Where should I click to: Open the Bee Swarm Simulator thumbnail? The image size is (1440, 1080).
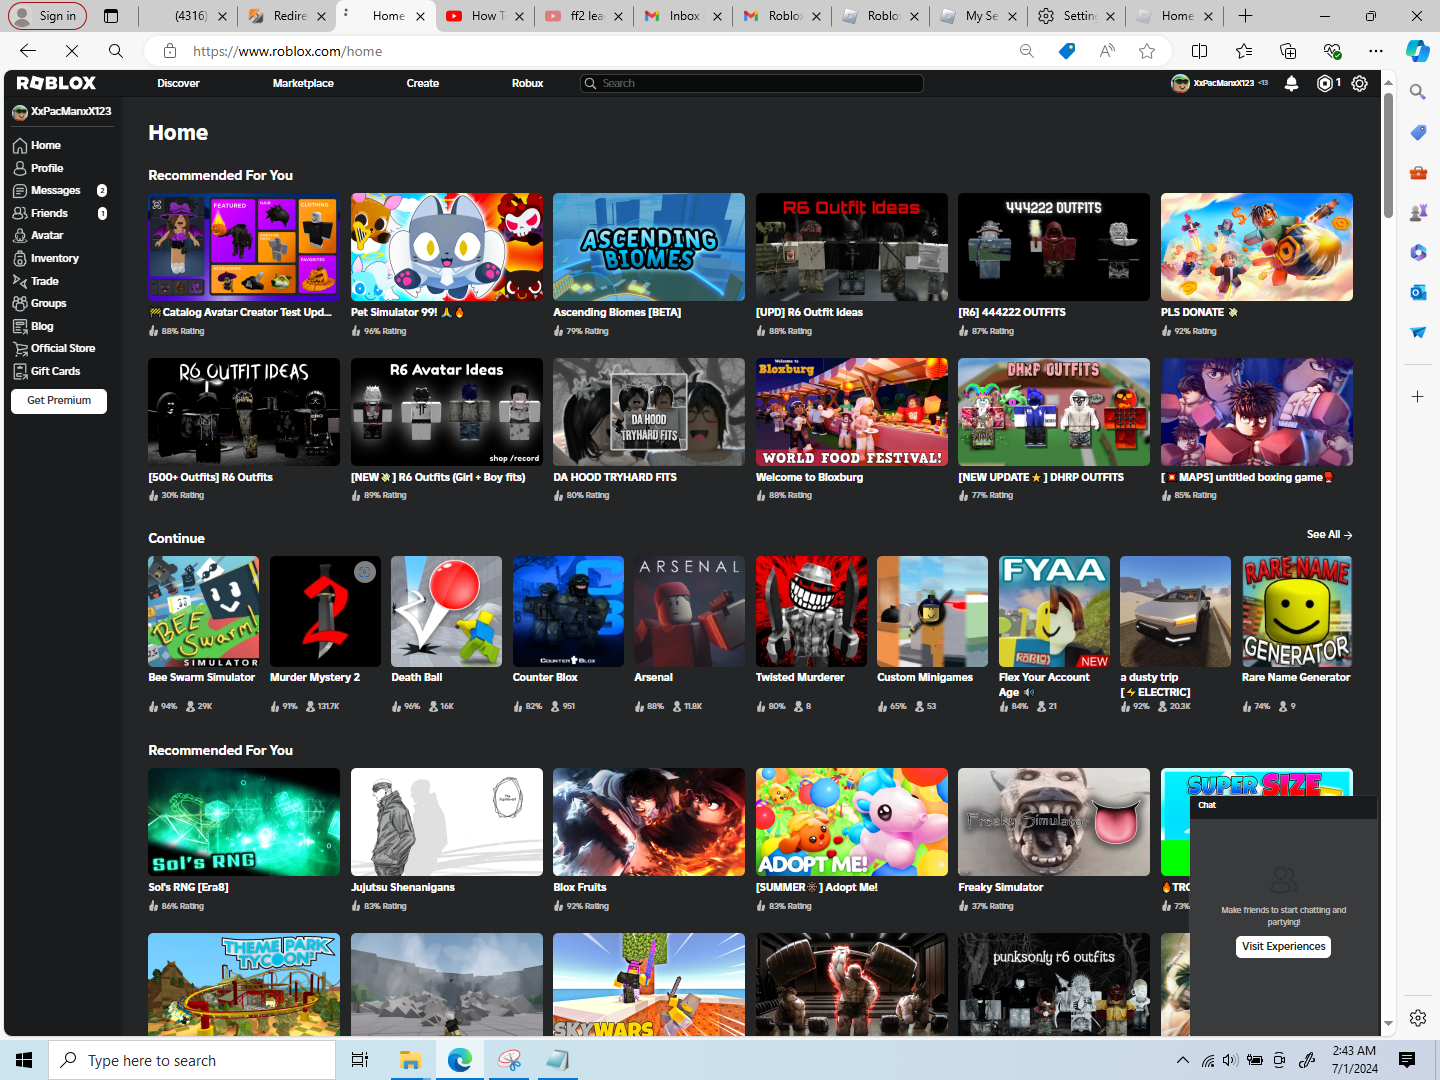coord(203,612)
